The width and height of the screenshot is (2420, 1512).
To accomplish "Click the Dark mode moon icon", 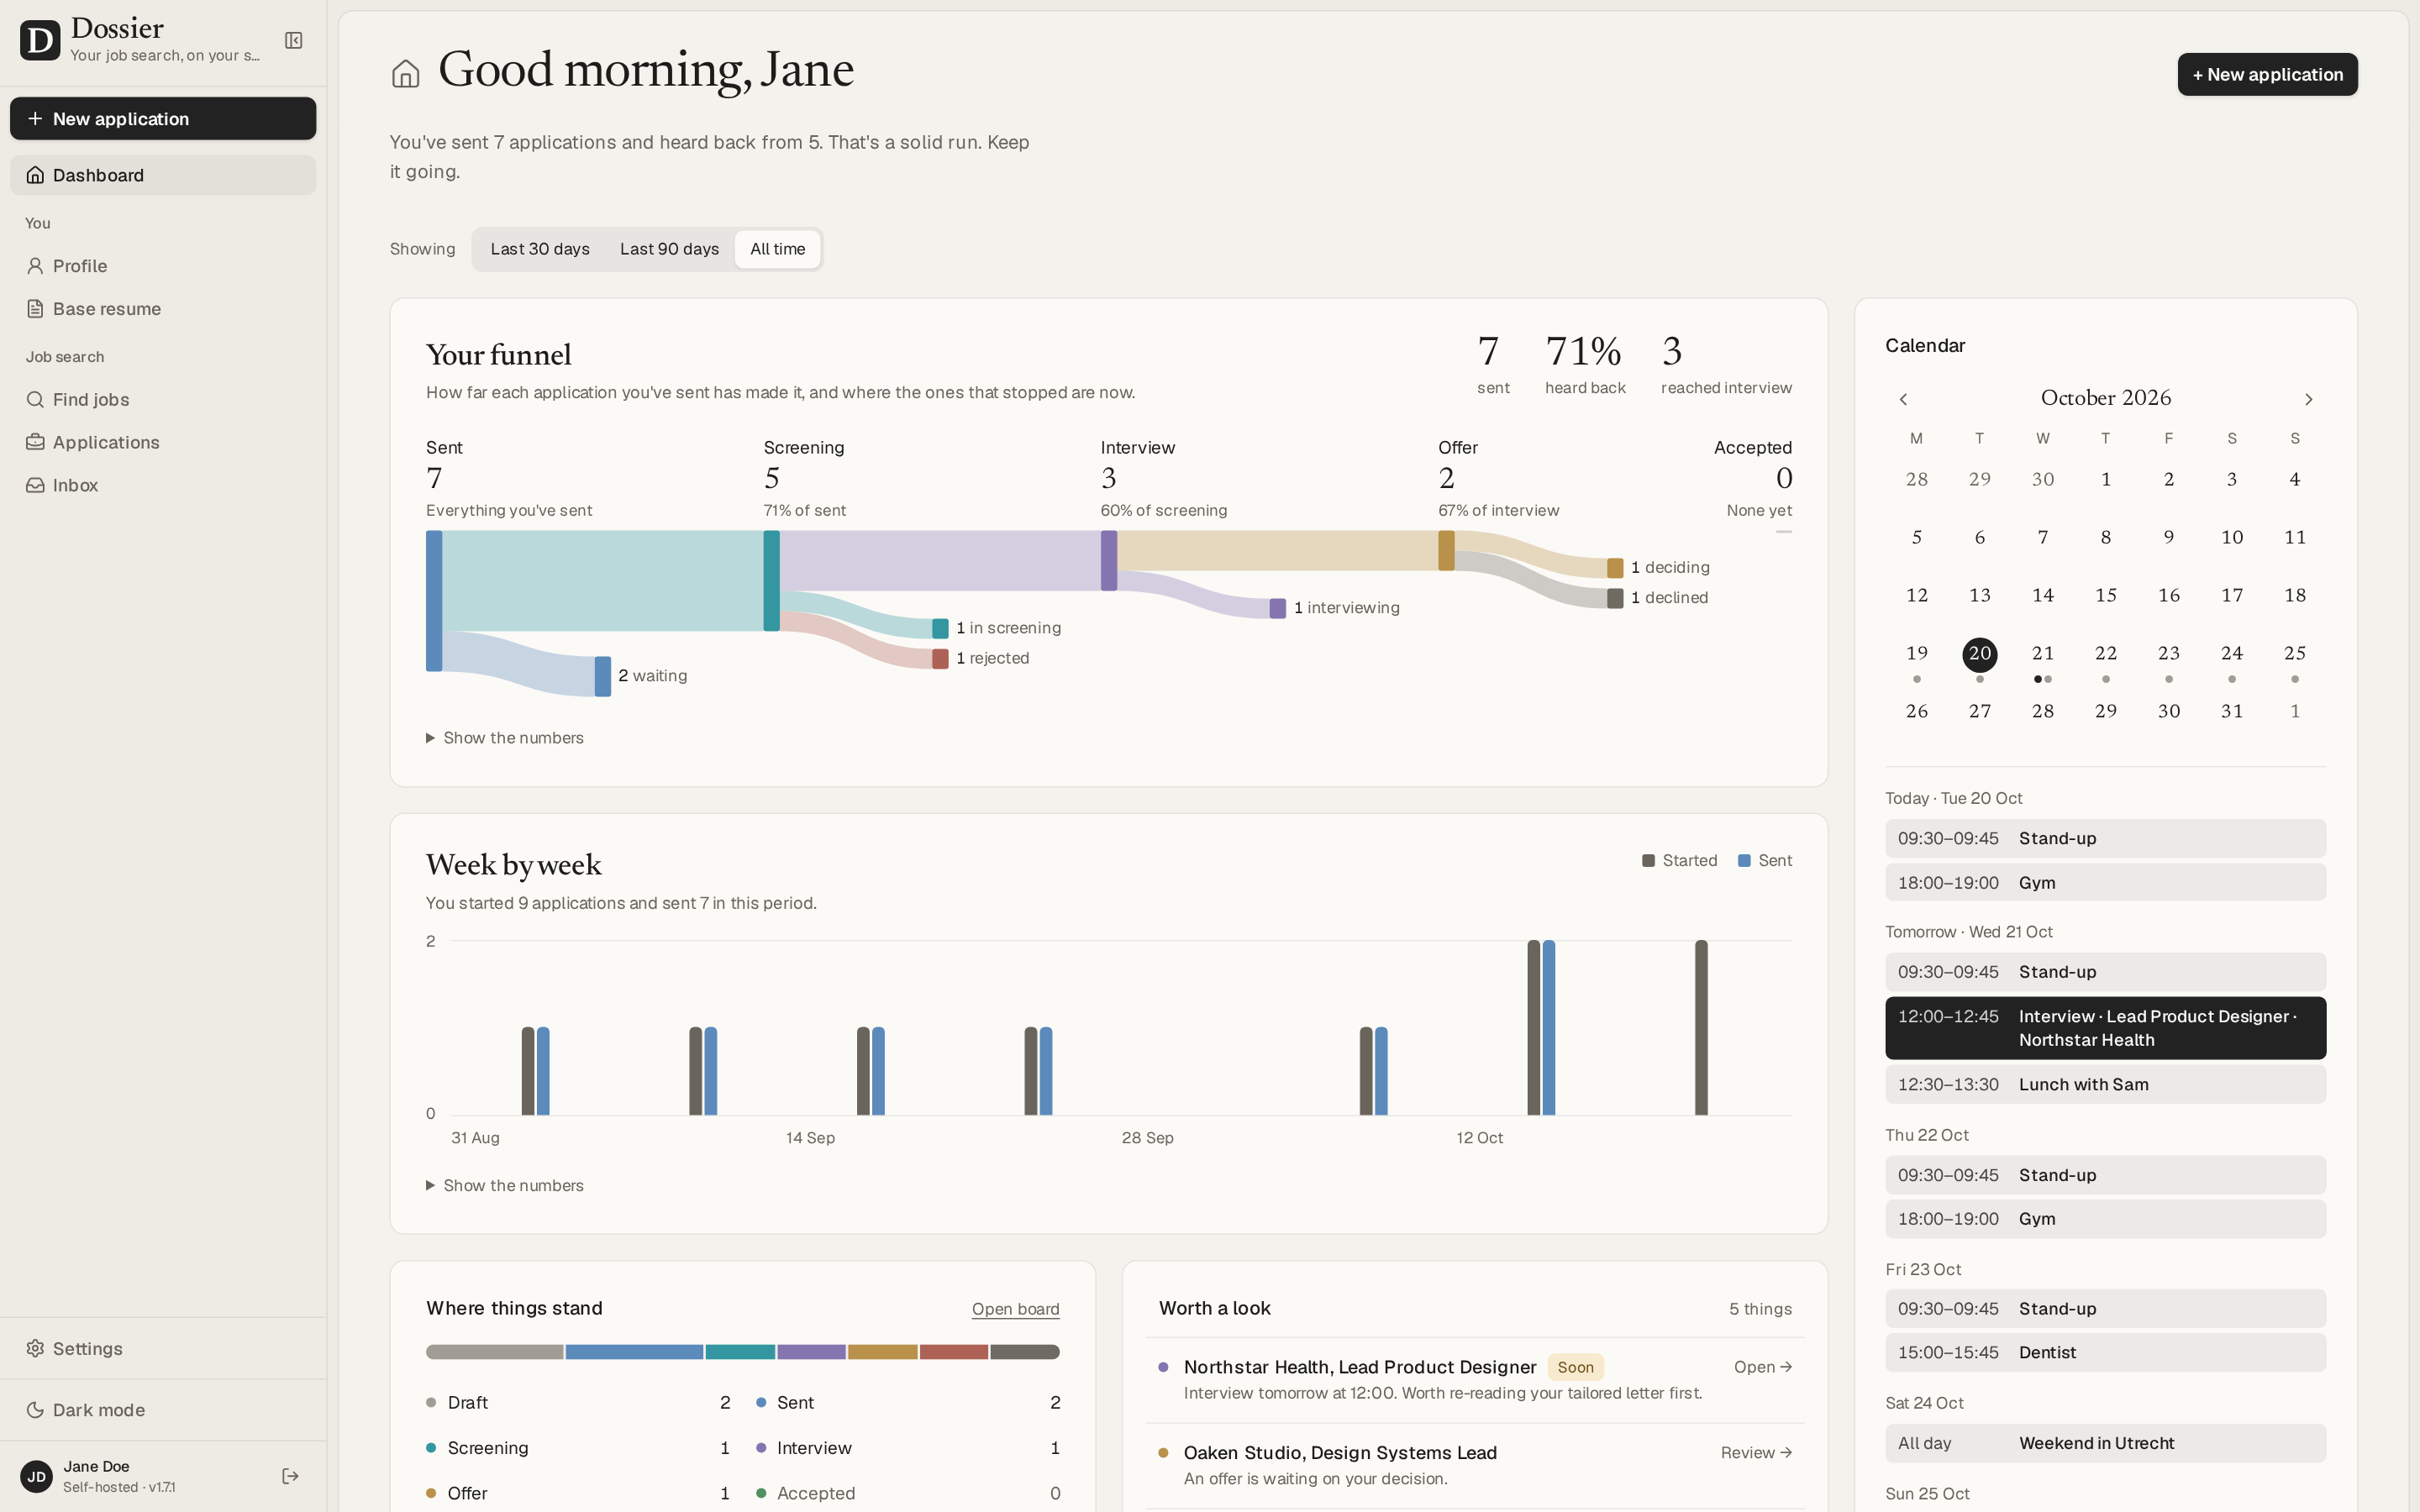I will pyautogui.click(x=35, y=1410).
